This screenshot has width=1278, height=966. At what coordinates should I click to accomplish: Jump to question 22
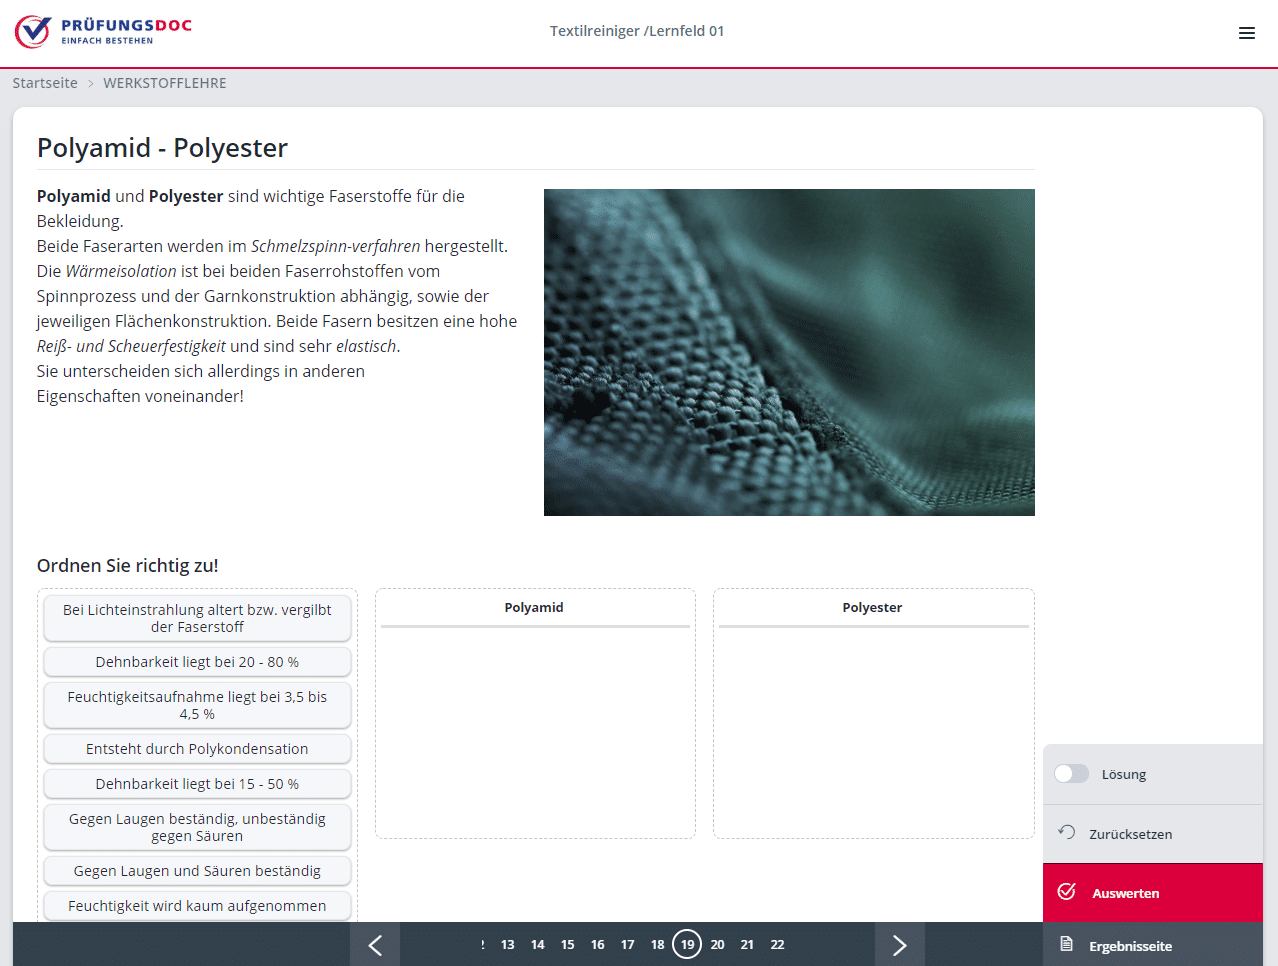coord(777,945)
